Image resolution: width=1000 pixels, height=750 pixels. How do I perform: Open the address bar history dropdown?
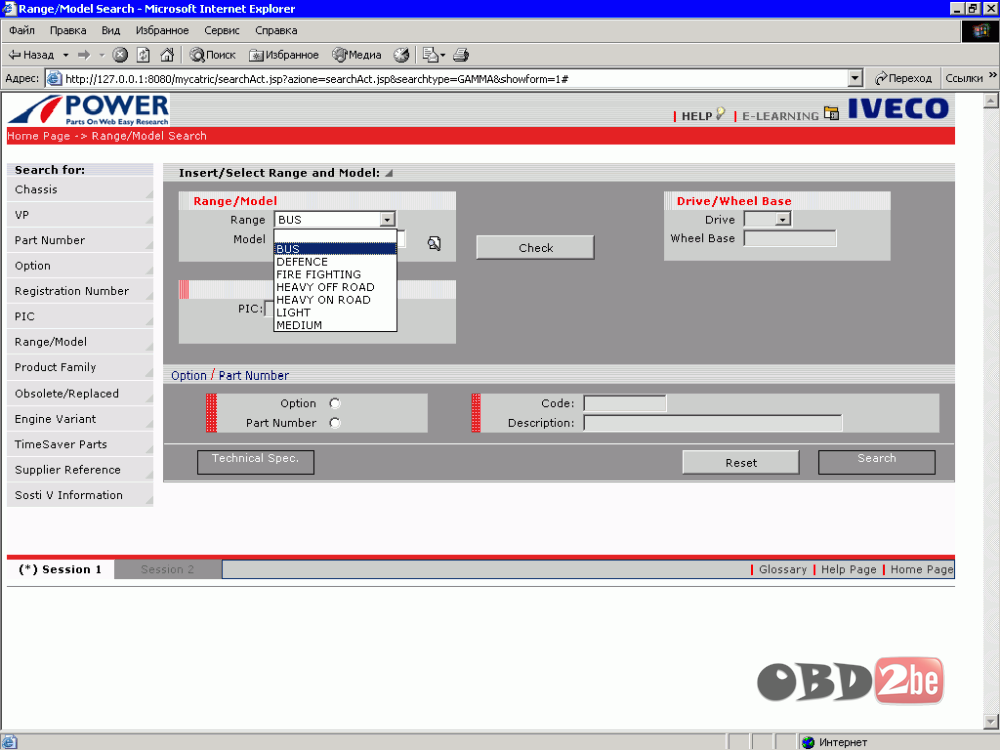click(x=855, y=78)
